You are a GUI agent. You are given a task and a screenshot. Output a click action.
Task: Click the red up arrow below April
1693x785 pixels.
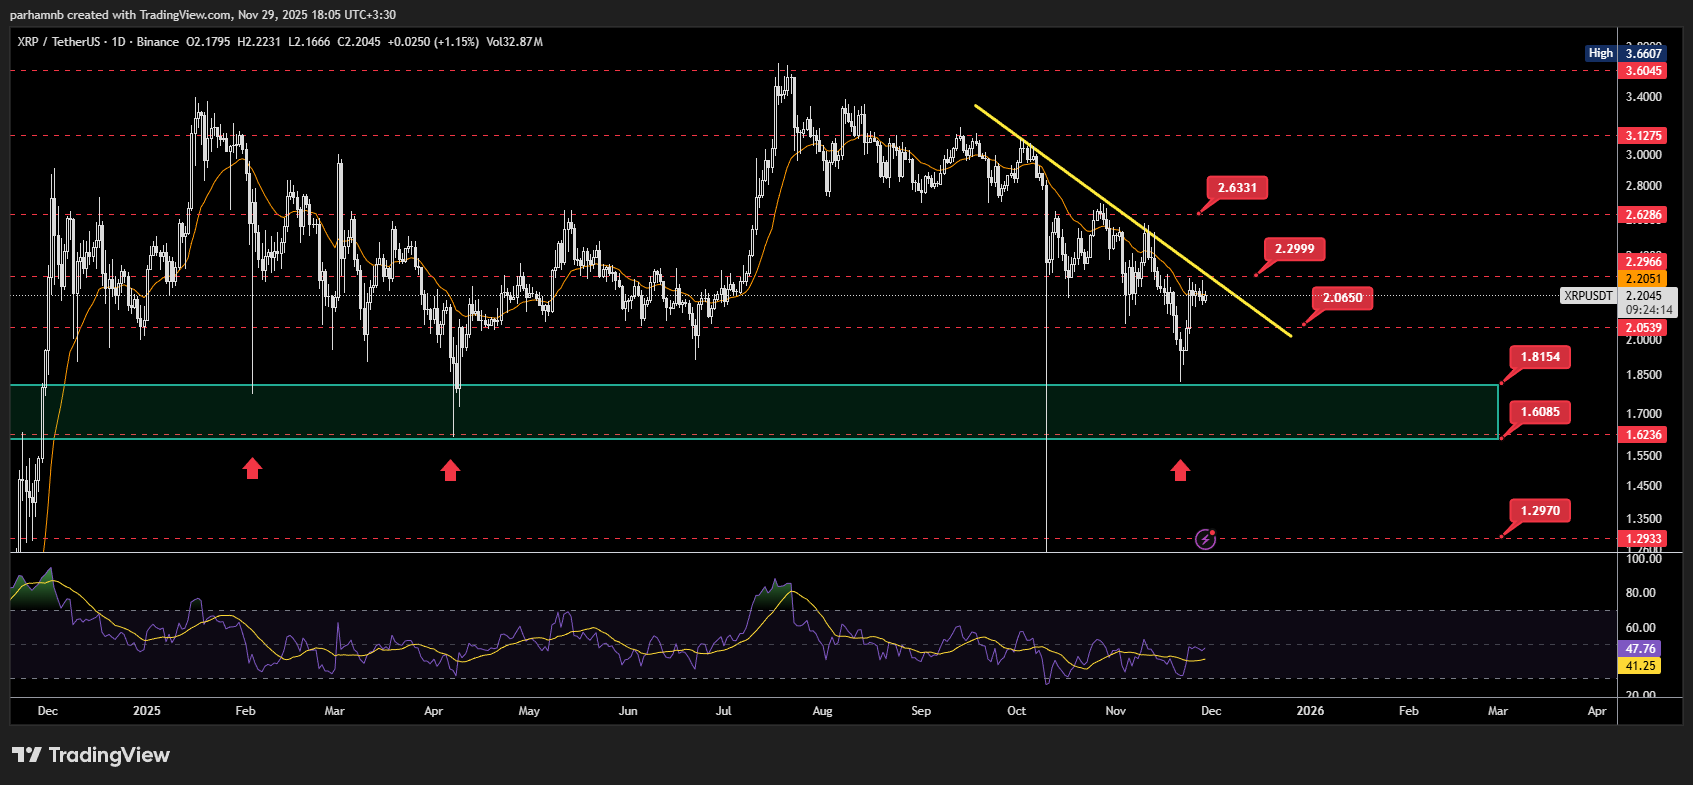[x=450, y=470]
